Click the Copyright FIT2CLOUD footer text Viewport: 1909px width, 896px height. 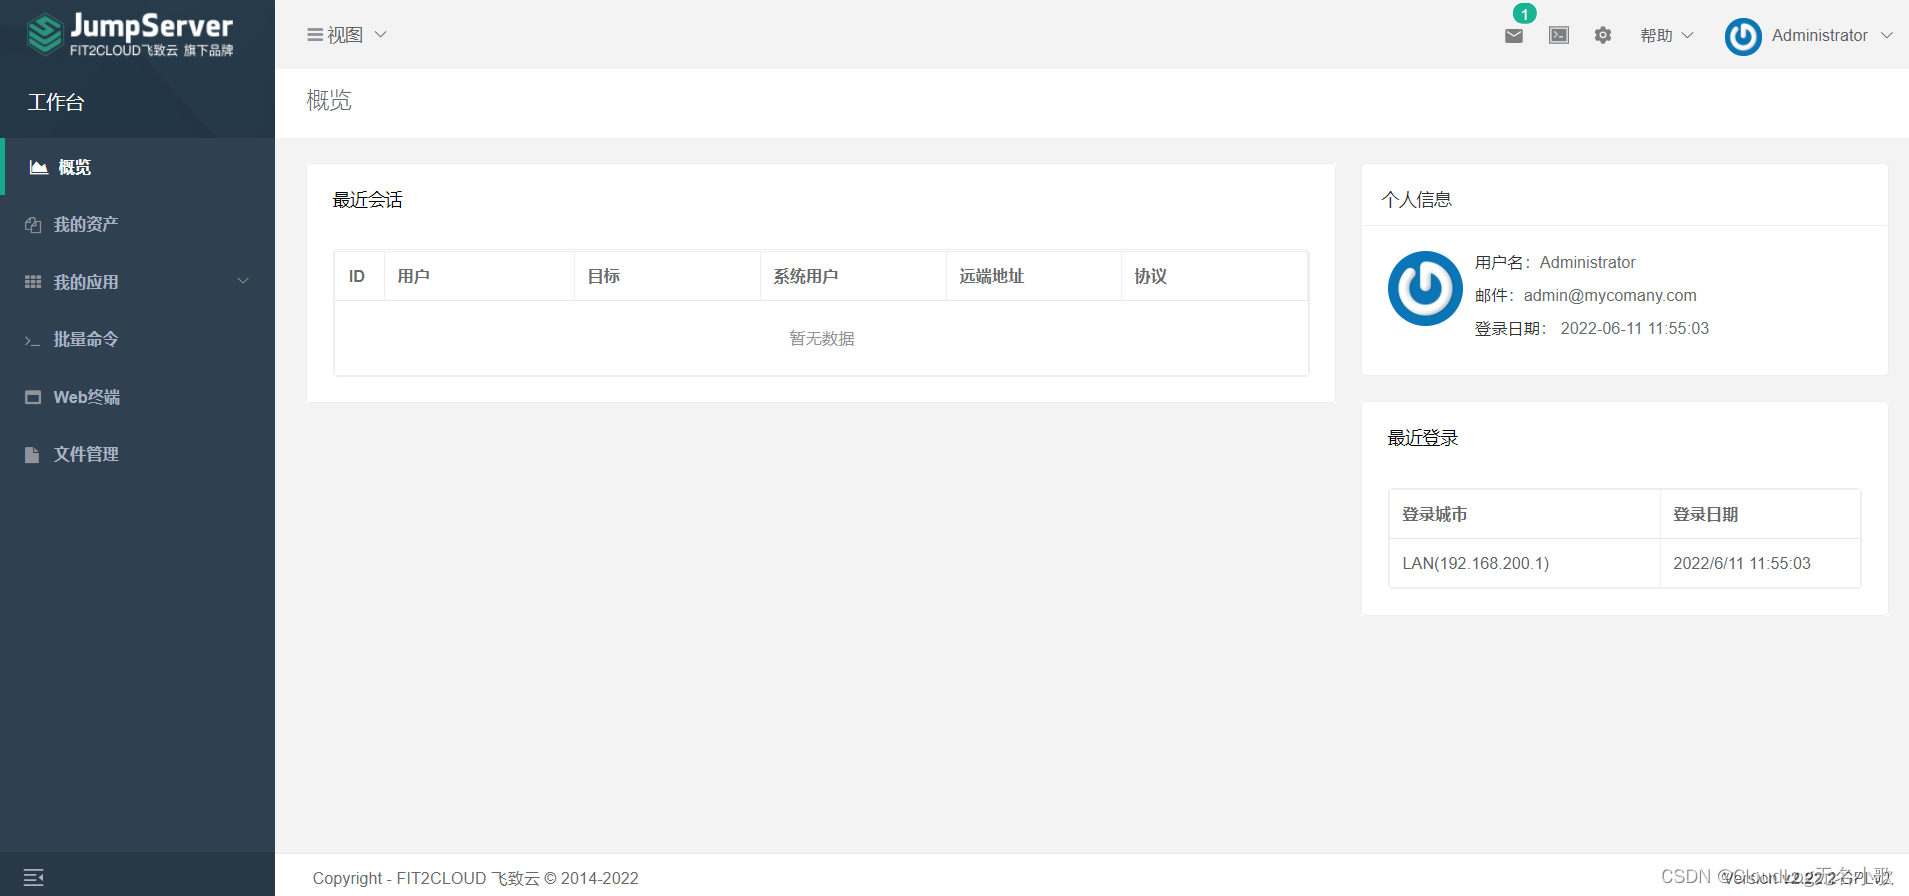[476, 878]
